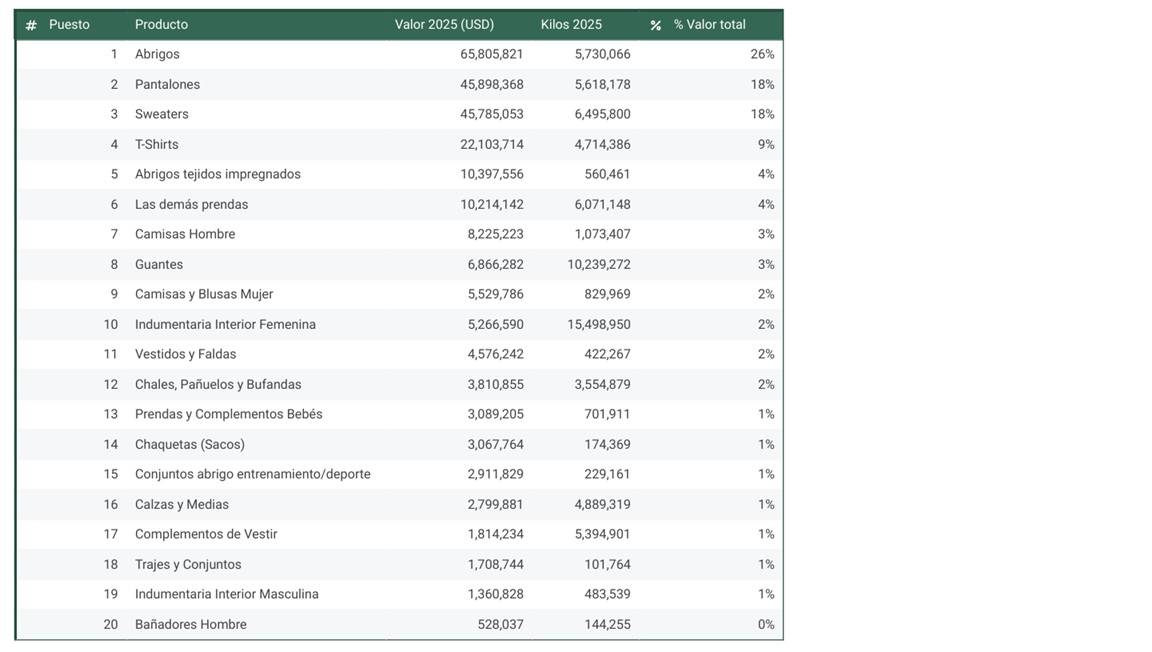
Task: Select the Pantalones product cell
Action: pos(168,85)
